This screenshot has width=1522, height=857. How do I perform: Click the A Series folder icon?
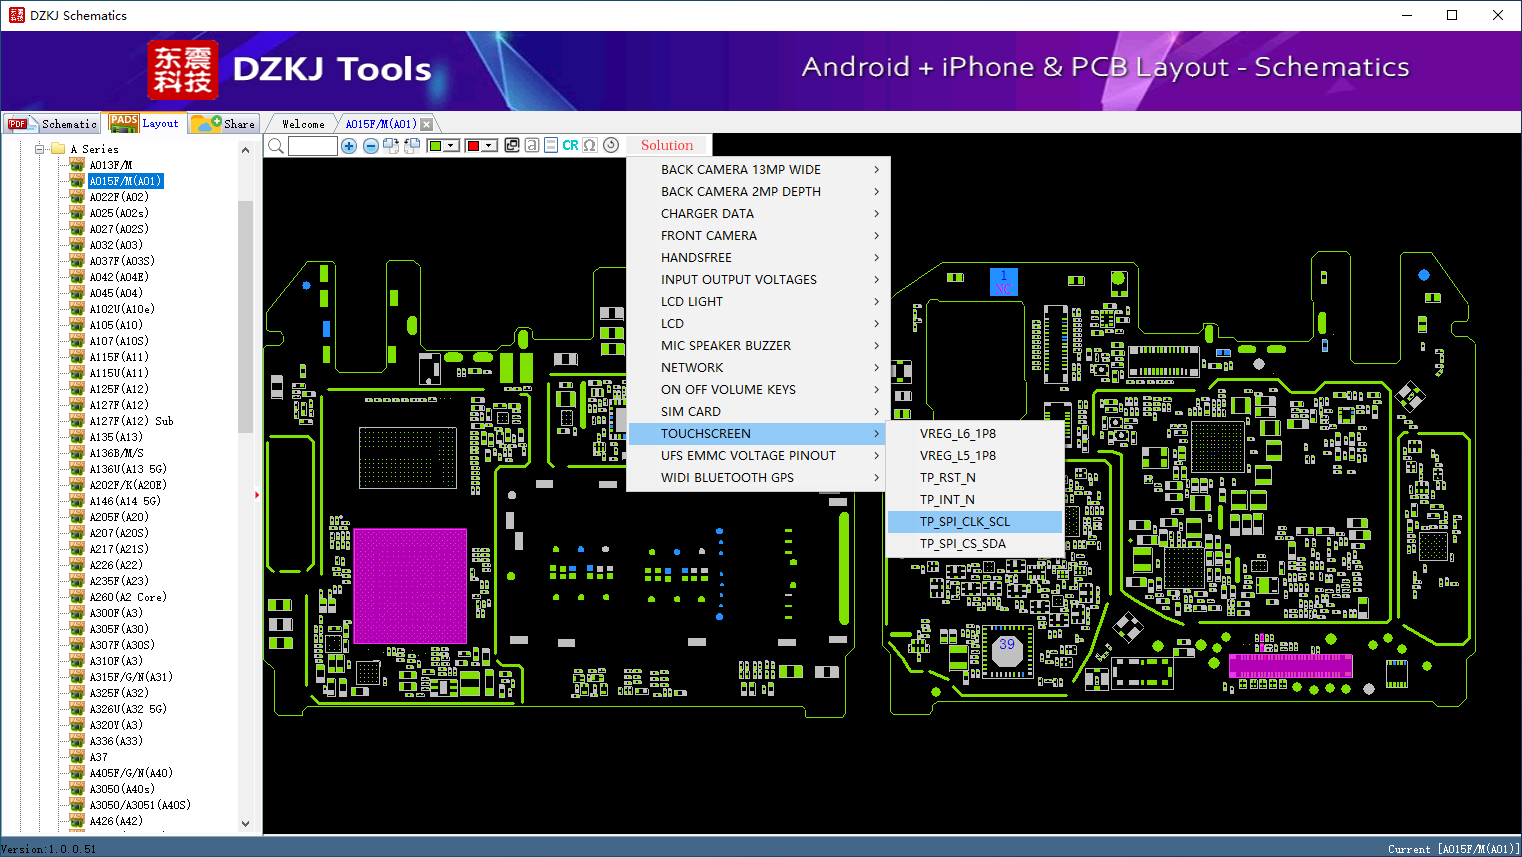click(58, 149)
